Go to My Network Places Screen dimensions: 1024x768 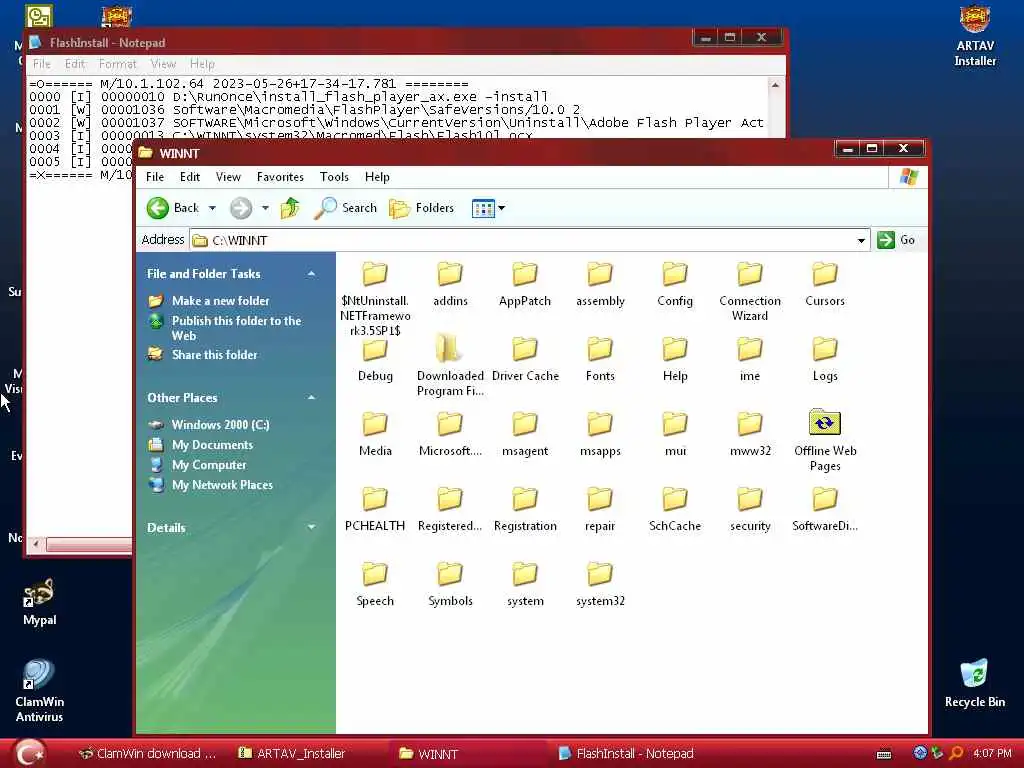(222, 485)
